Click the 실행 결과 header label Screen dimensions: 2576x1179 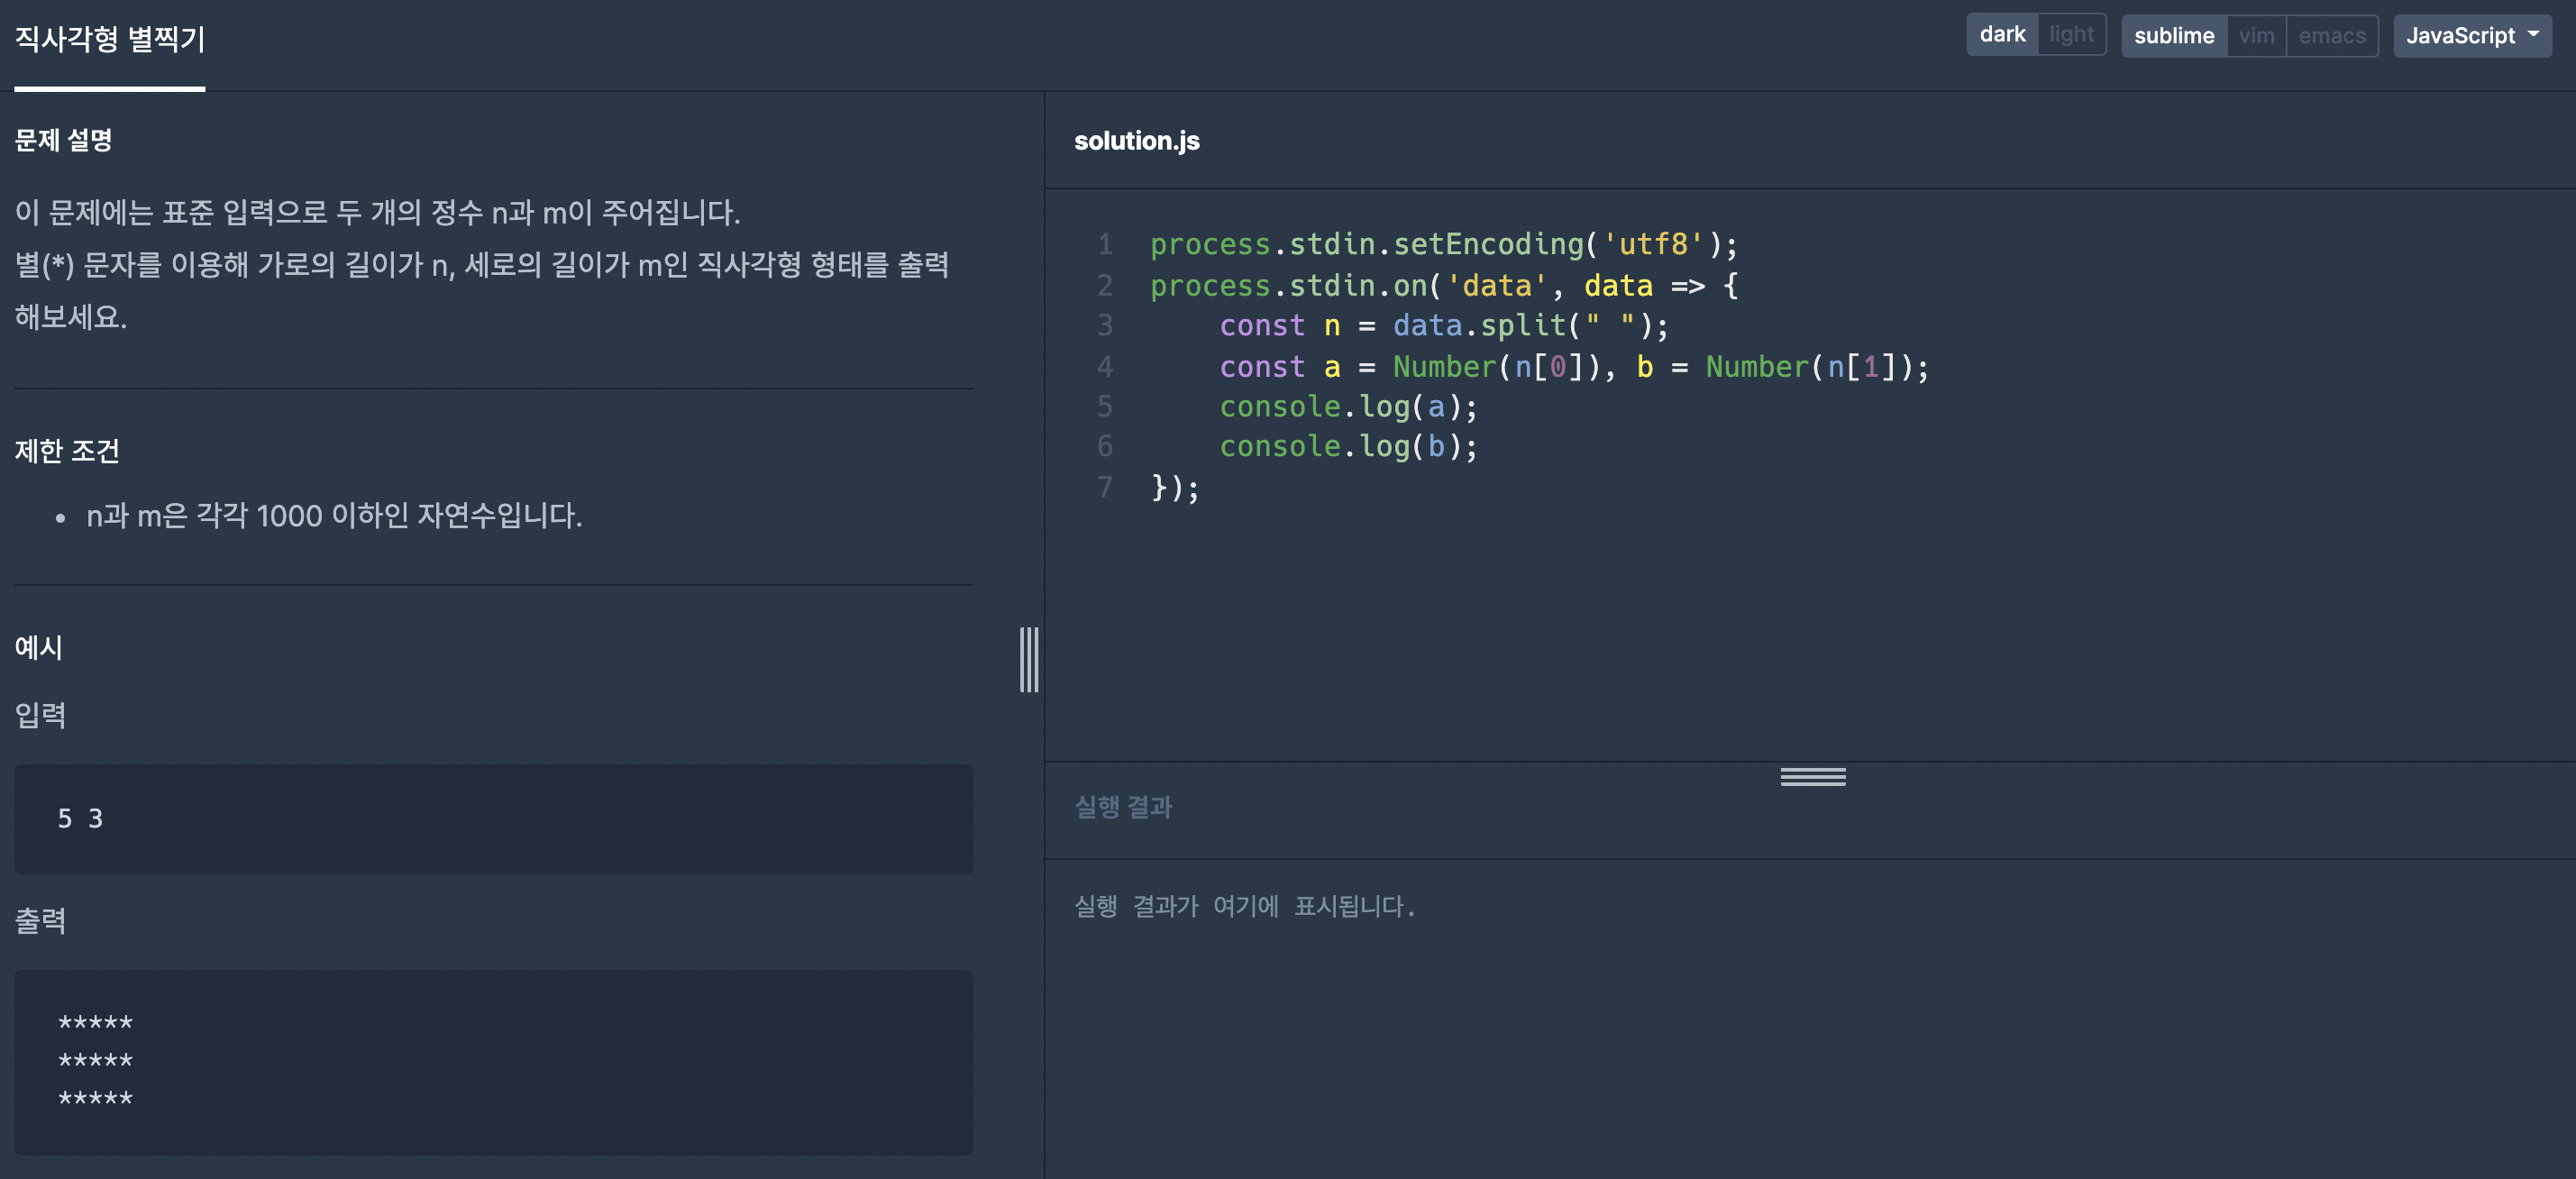(1123, 807)
